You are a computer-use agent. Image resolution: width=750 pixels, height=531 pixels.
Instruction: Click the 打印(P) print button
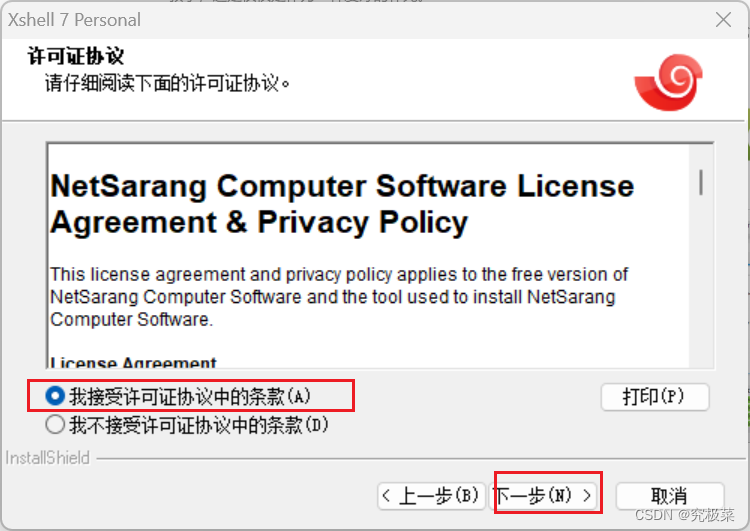(654, 397)
